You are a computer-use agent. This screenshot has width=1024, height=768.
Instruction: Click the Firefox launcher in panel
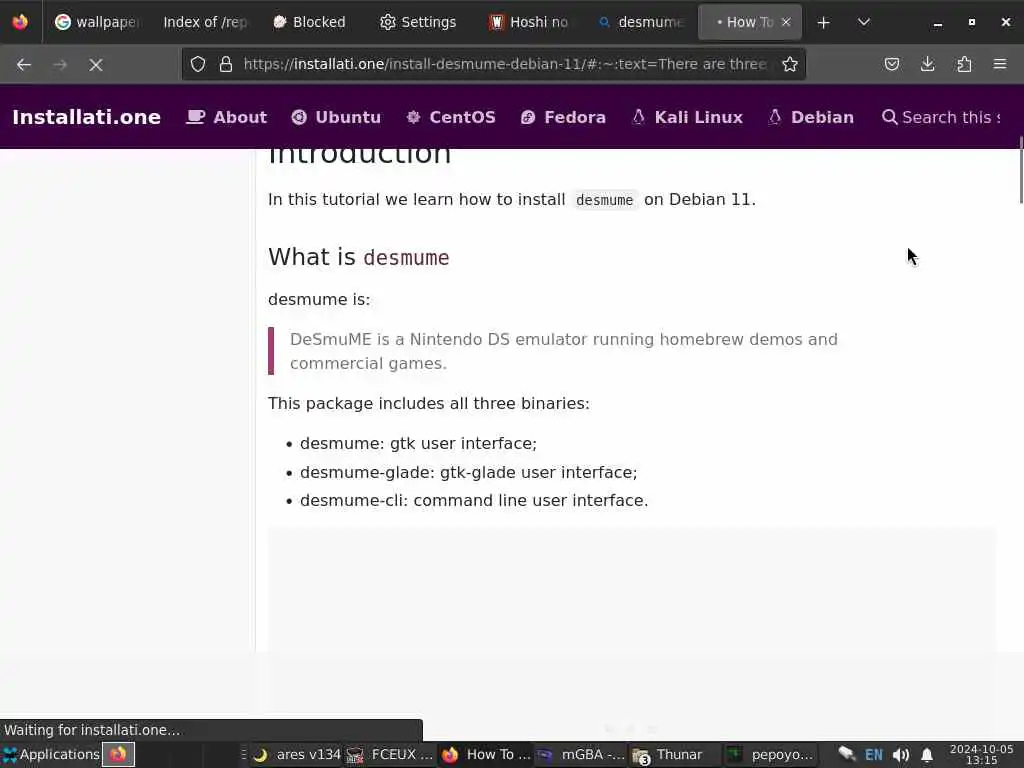118,754
